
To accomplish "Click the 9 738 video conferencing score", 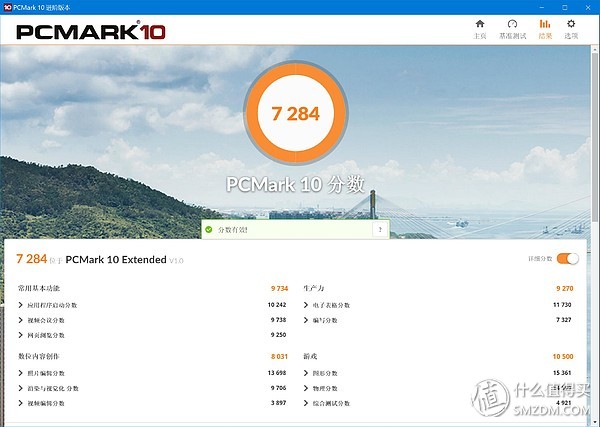I will coord(279,319).
